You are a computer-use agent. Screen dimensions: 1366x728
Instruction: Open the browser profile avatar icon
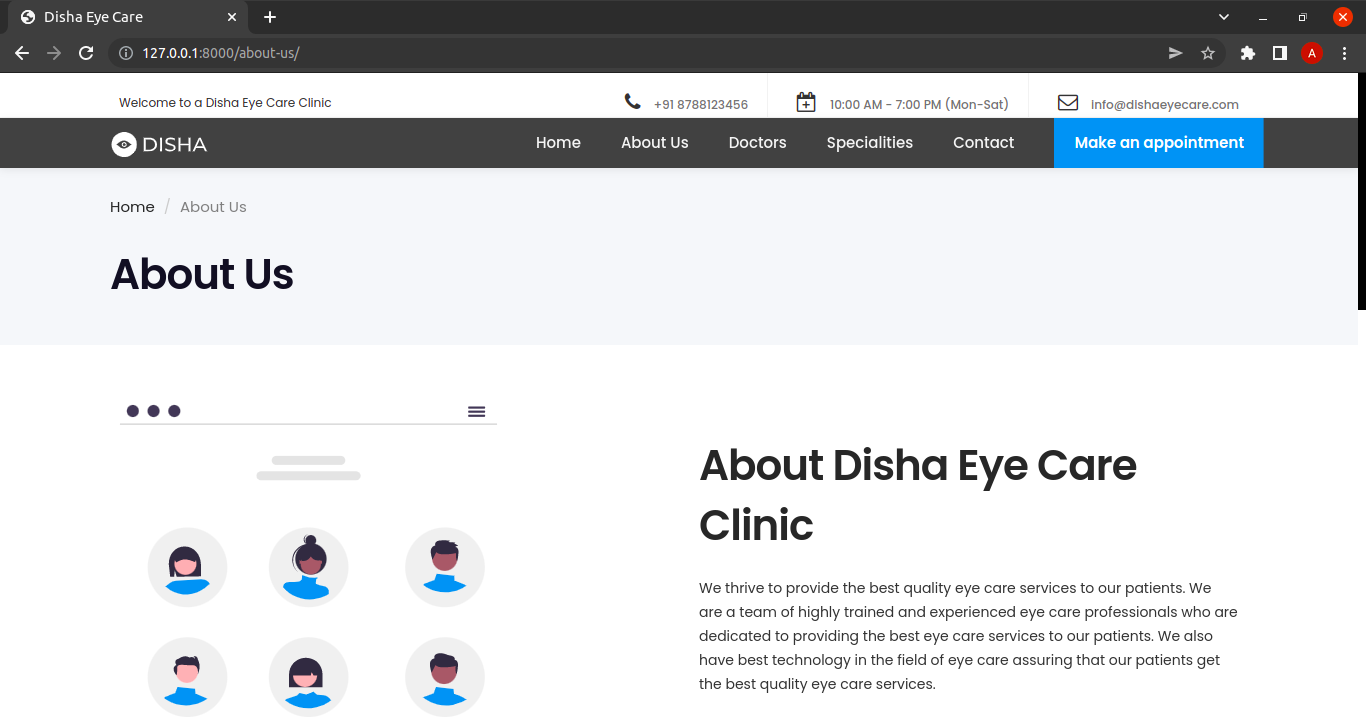coord(1312,52)
